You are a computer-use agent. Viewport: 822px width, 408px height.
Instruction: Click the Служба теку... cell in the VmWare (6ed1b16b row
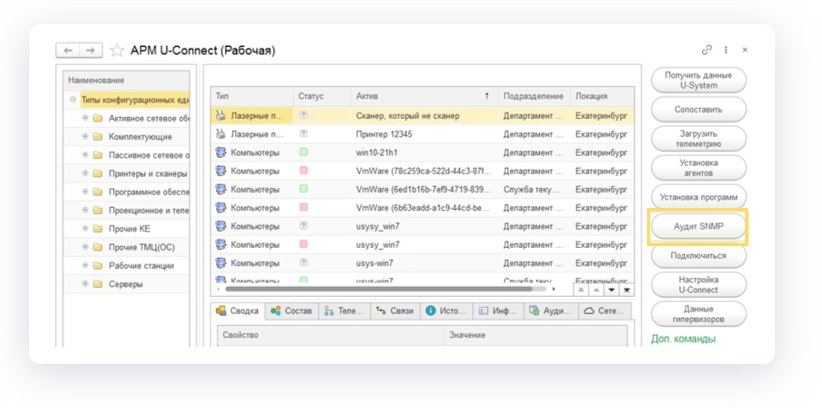(533, 189)
